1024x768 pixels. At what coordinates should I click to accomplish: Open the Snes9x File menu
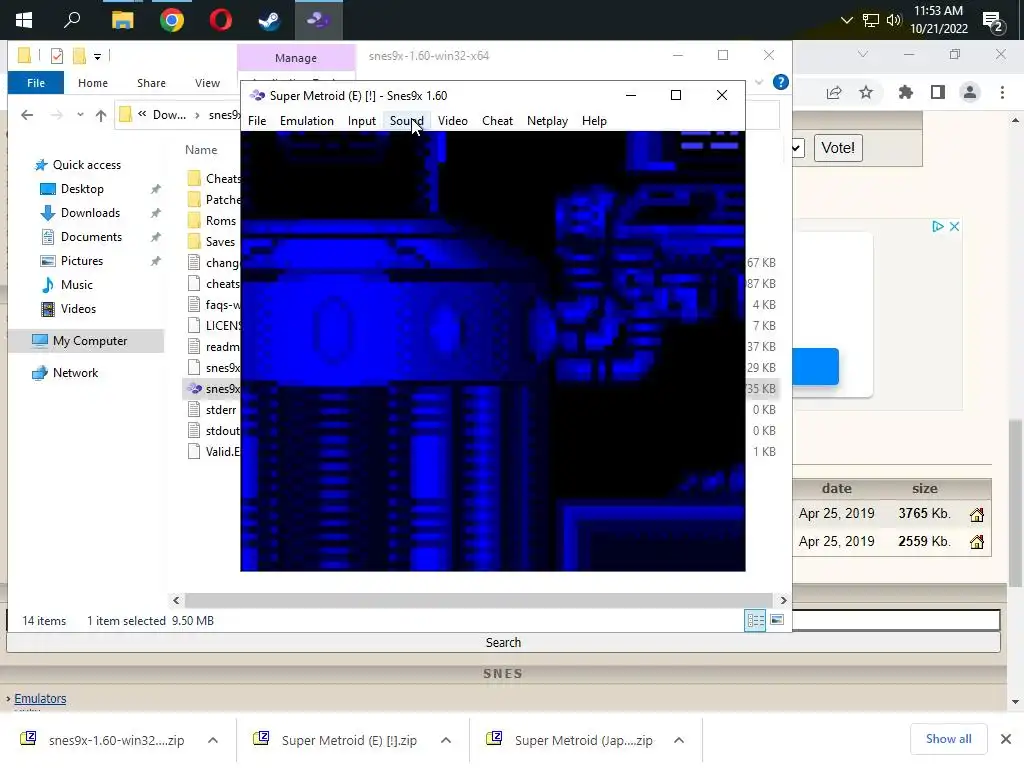coord(257,121)
